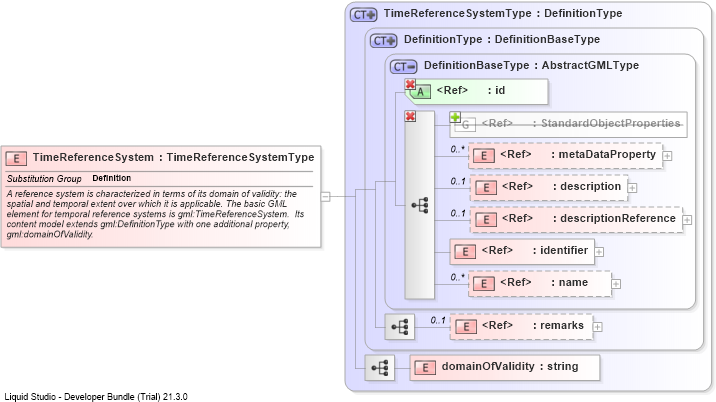Click the G group icon of StandardObjectProperties
Screen dimensions: 716x402
[x=466, y=124]
